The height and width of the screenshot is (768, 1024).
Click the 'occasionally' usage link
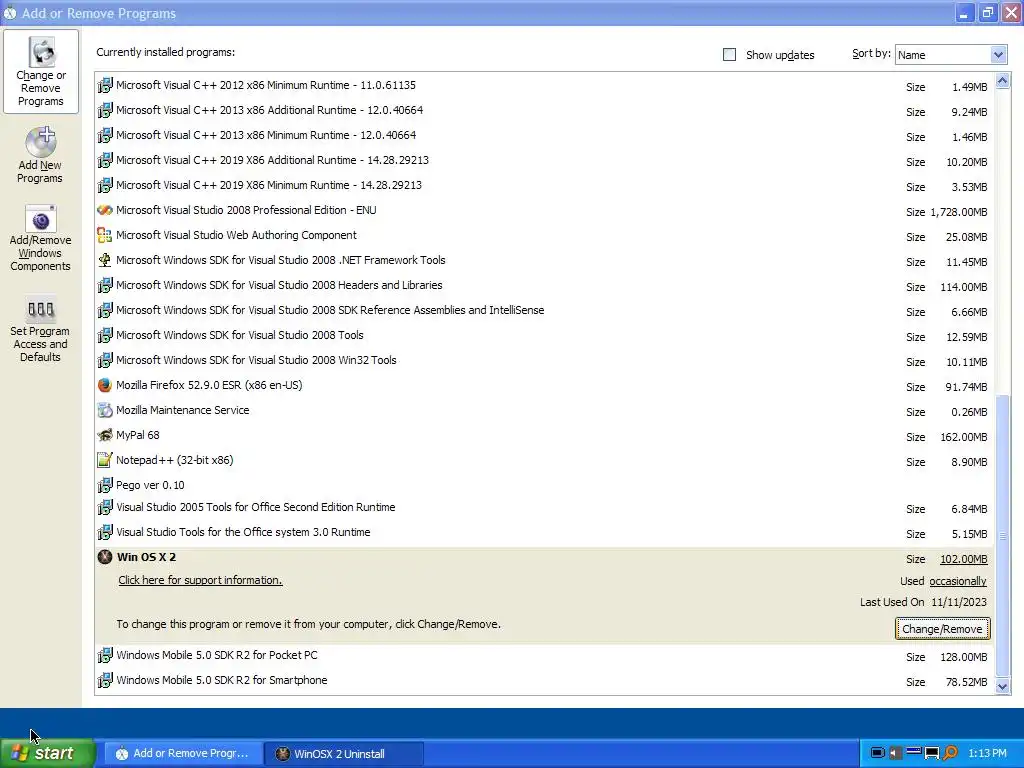point(957,581)
